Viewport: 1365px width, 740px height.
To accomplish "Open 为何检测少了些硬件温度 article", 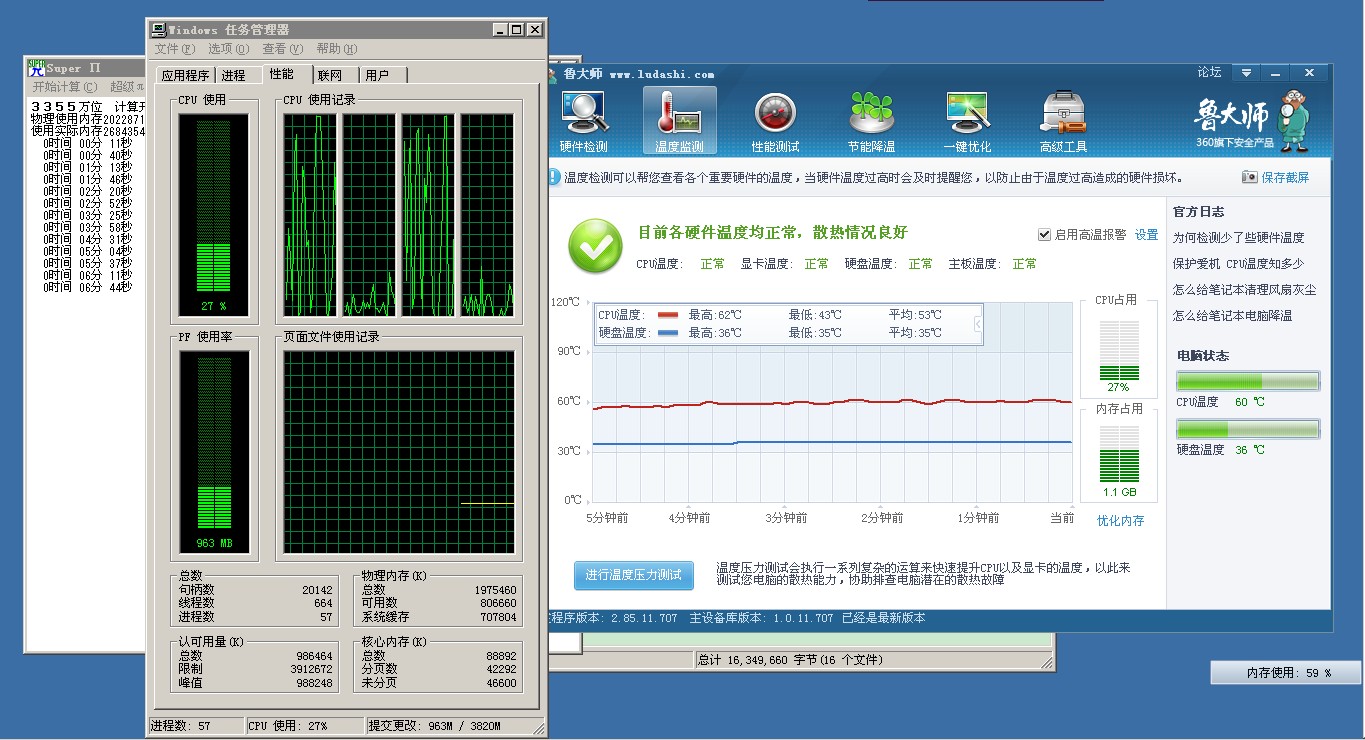I will (1238, 238).
